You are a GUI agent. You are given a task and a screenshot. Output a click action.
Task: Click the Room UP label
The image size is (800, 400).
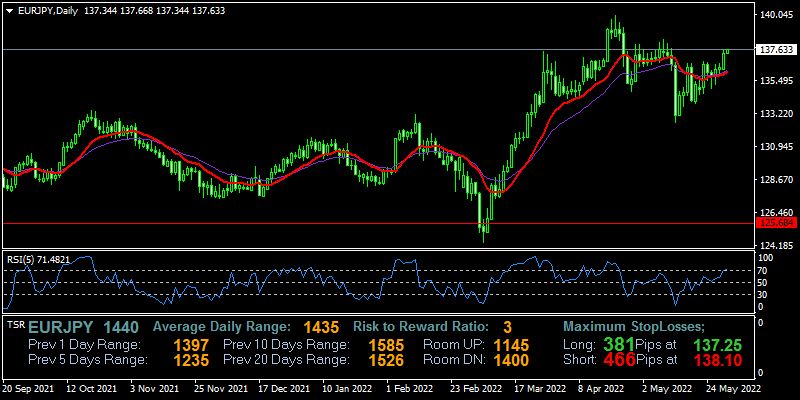454,344
